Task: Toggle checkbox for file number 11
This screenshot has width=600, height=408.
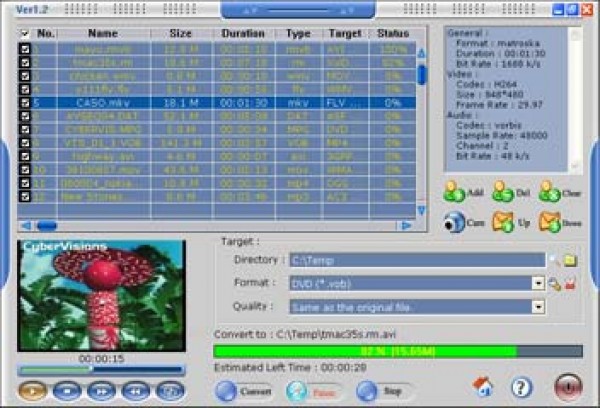Action: (x=25, y=183)
